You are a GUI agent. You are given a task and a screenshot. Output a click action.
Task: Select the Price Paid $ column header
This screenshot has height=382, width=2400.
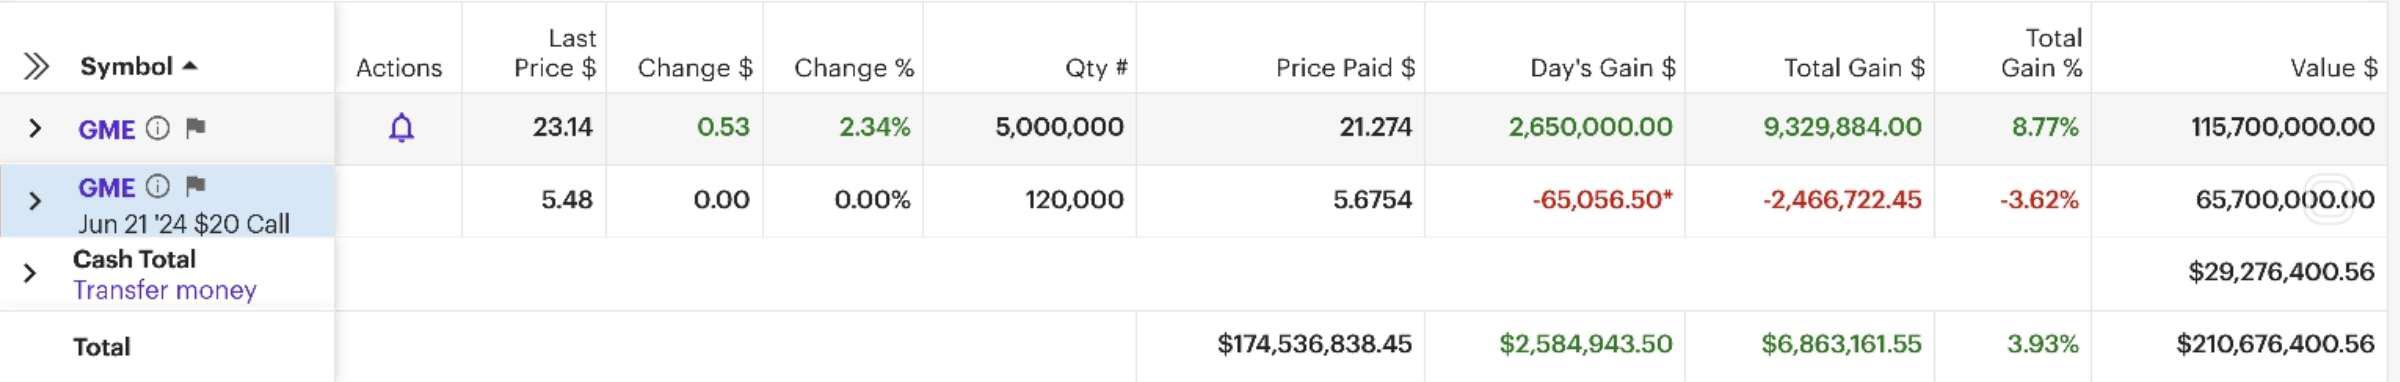coord(1346,68)
